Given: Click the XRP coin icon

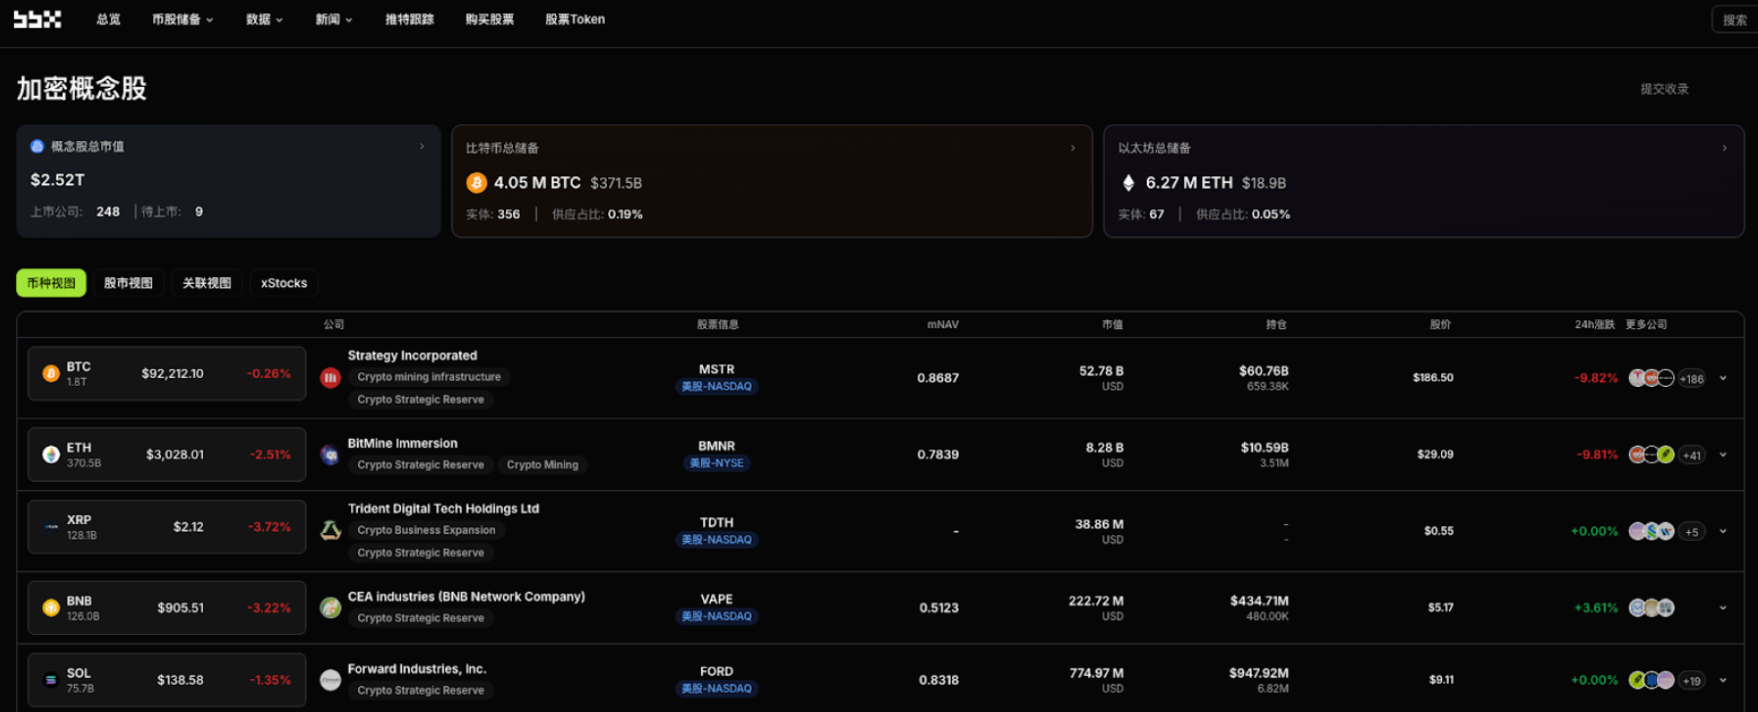Looking at the screenshot, I should click(51, 527).
